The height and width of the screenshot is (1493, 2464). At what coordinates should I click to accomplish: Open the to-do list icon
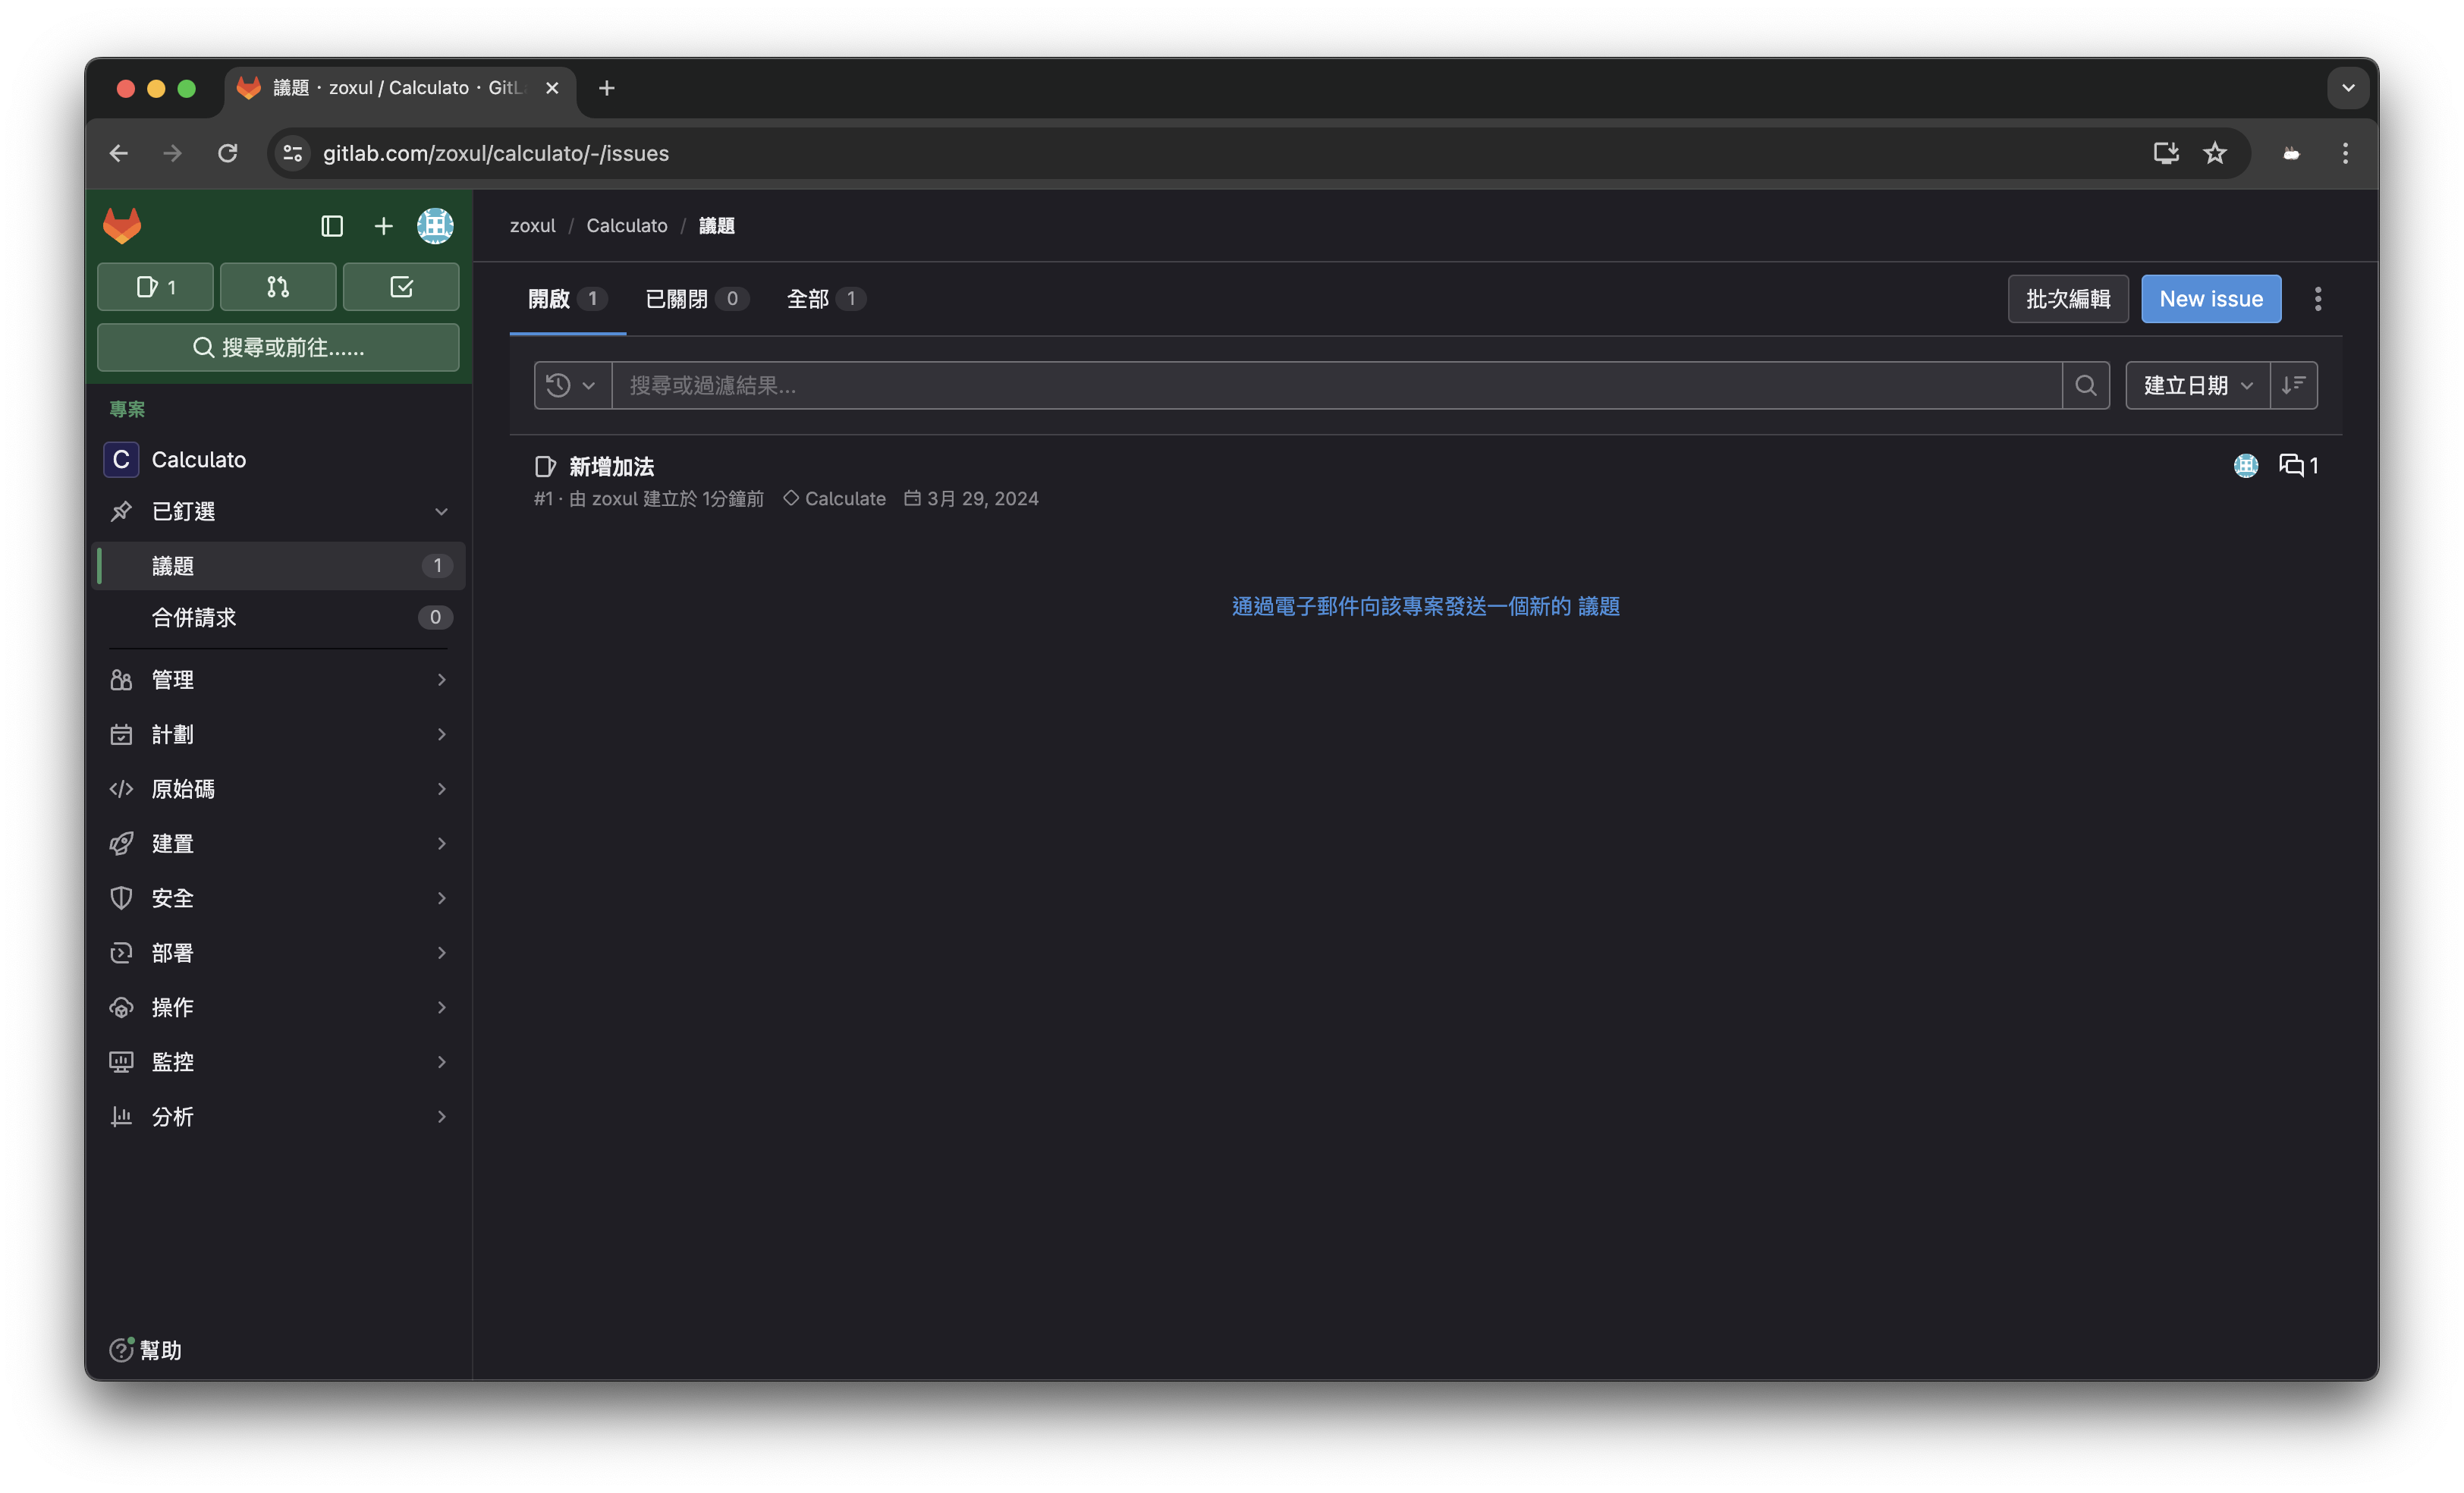(x=401, y=287)
